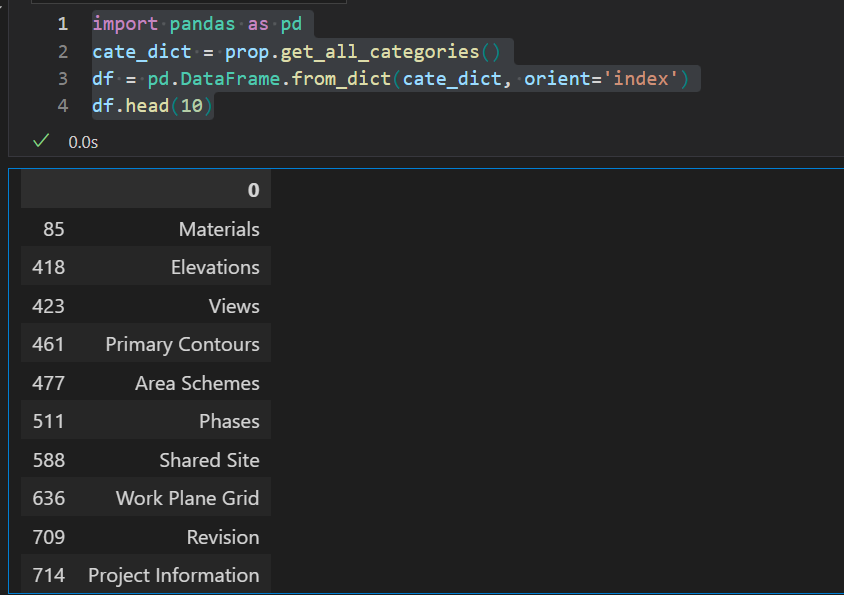This screenshot has height=595, width=844.
Task: Click row index 709
Action: click(x=48, y=537)
